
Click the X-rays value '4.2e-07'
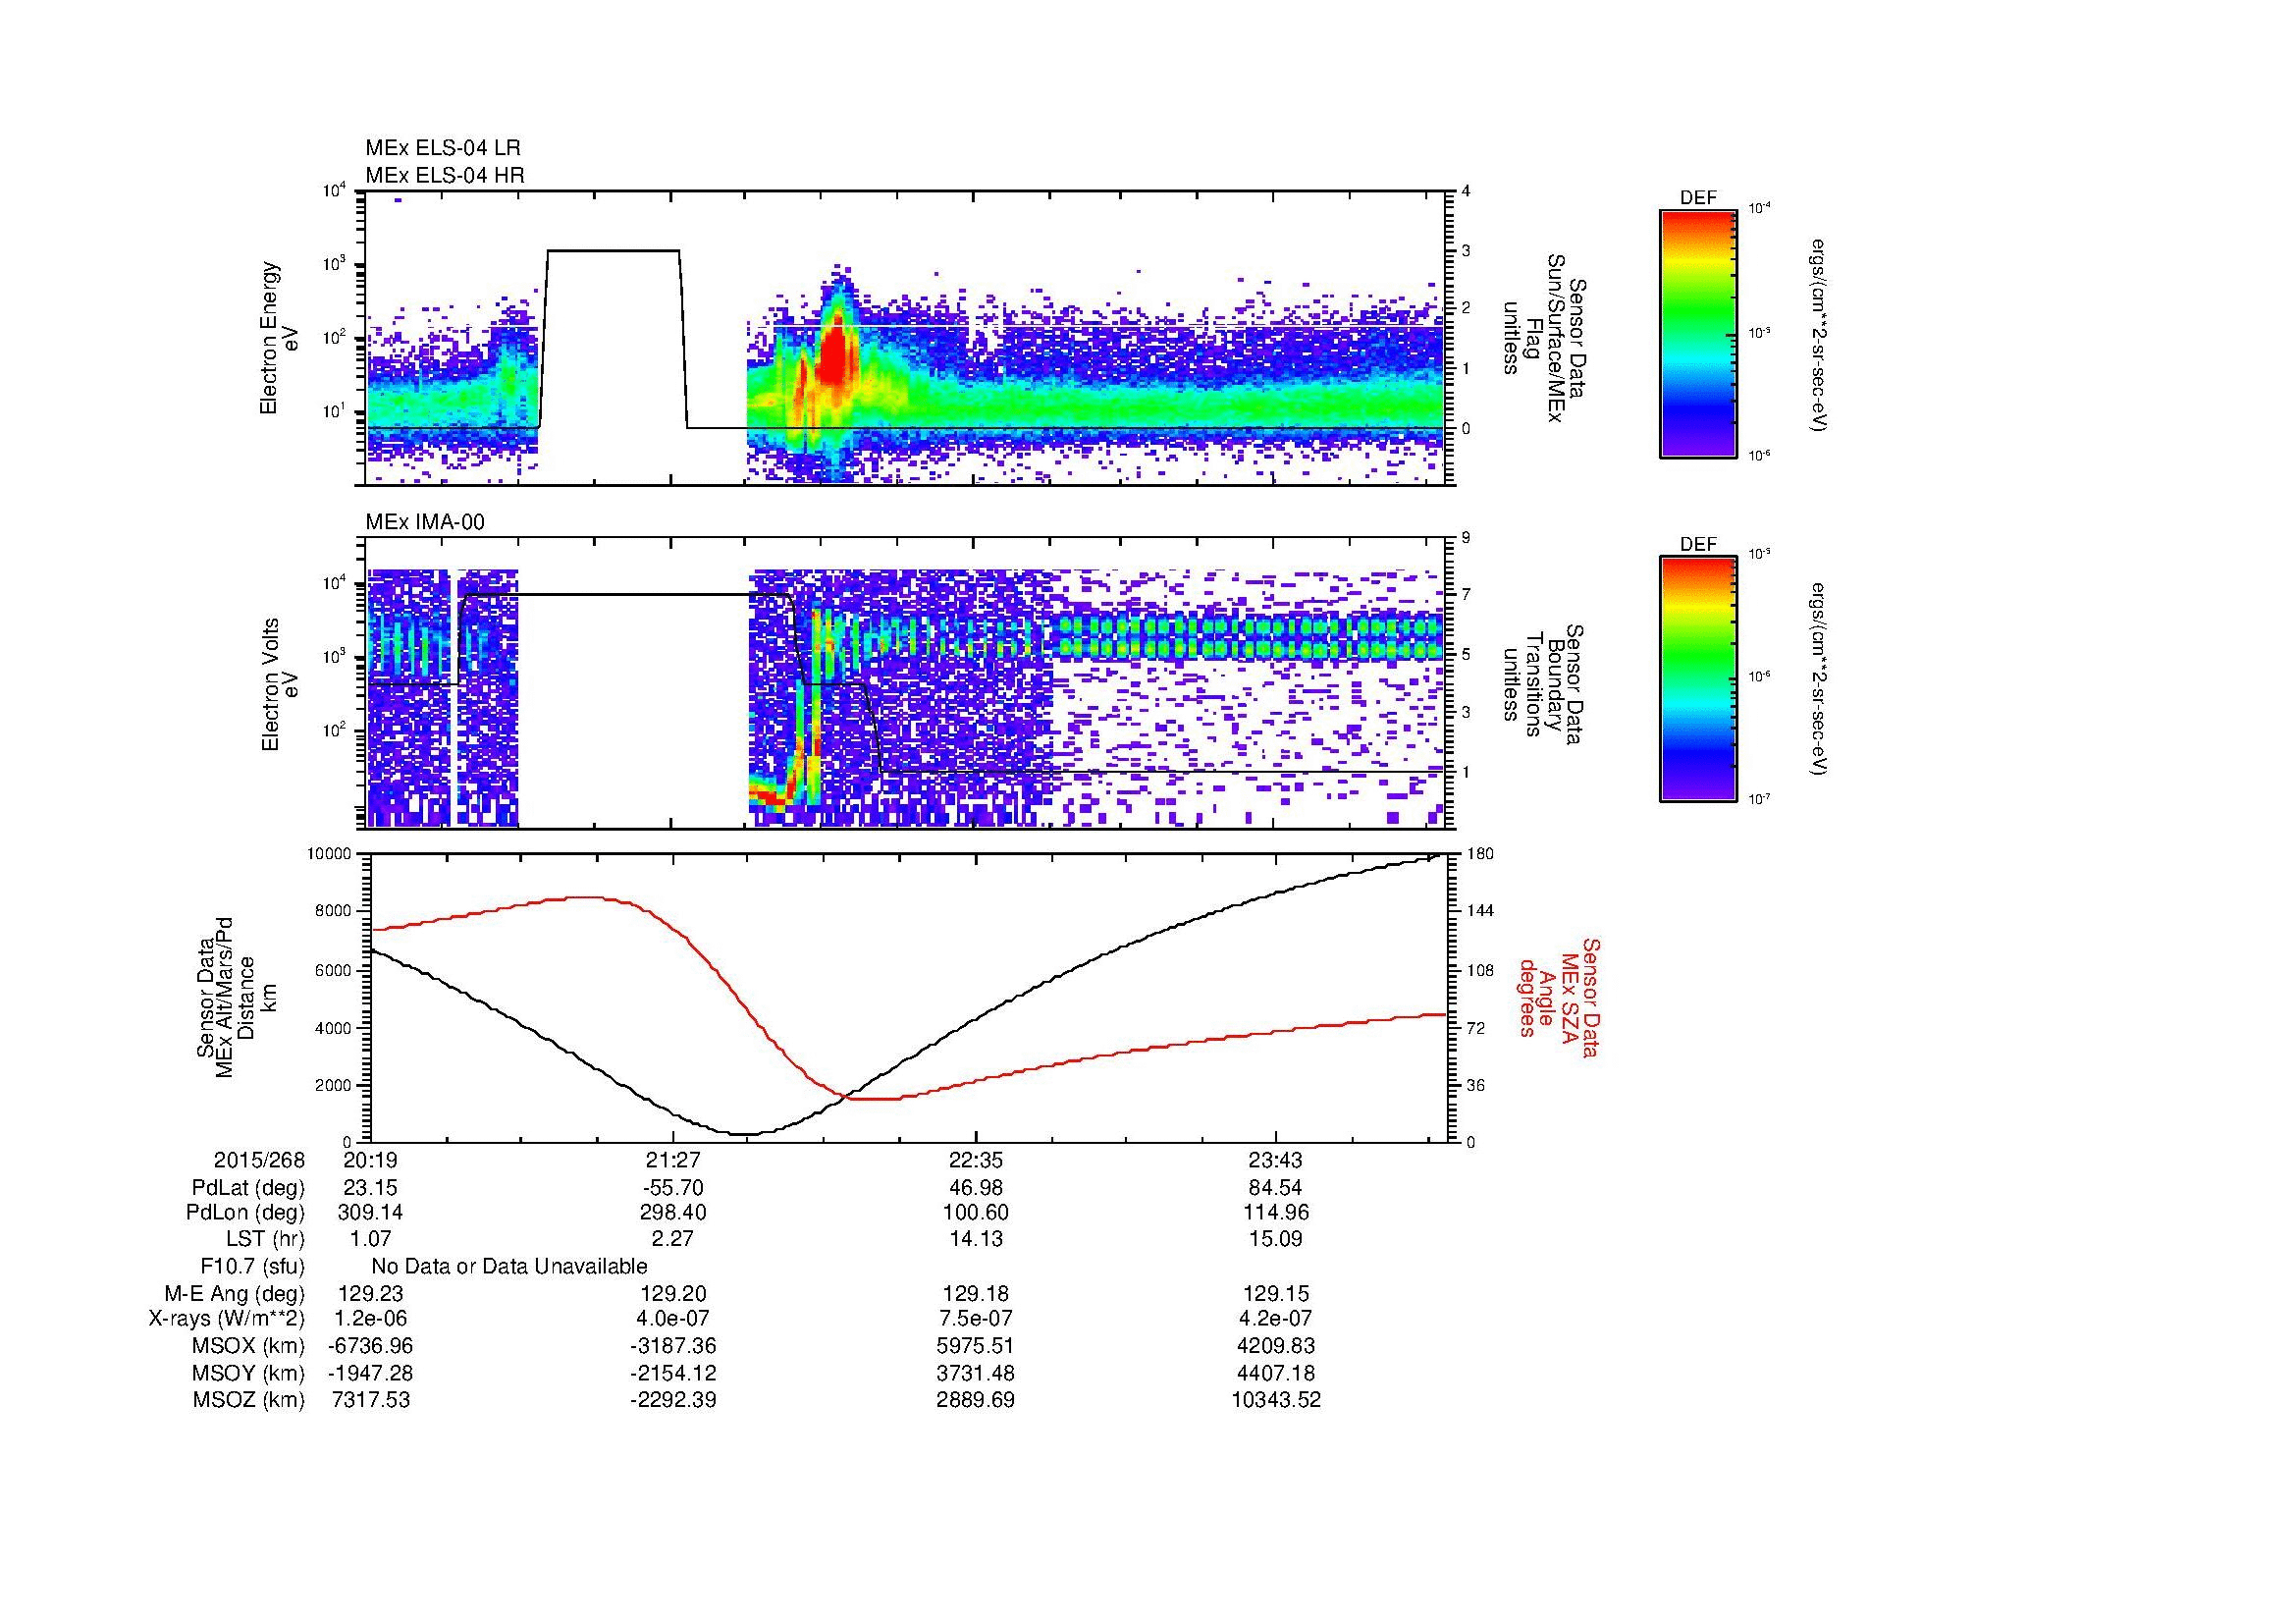pyautogui.click(x=1276, y=1319)
